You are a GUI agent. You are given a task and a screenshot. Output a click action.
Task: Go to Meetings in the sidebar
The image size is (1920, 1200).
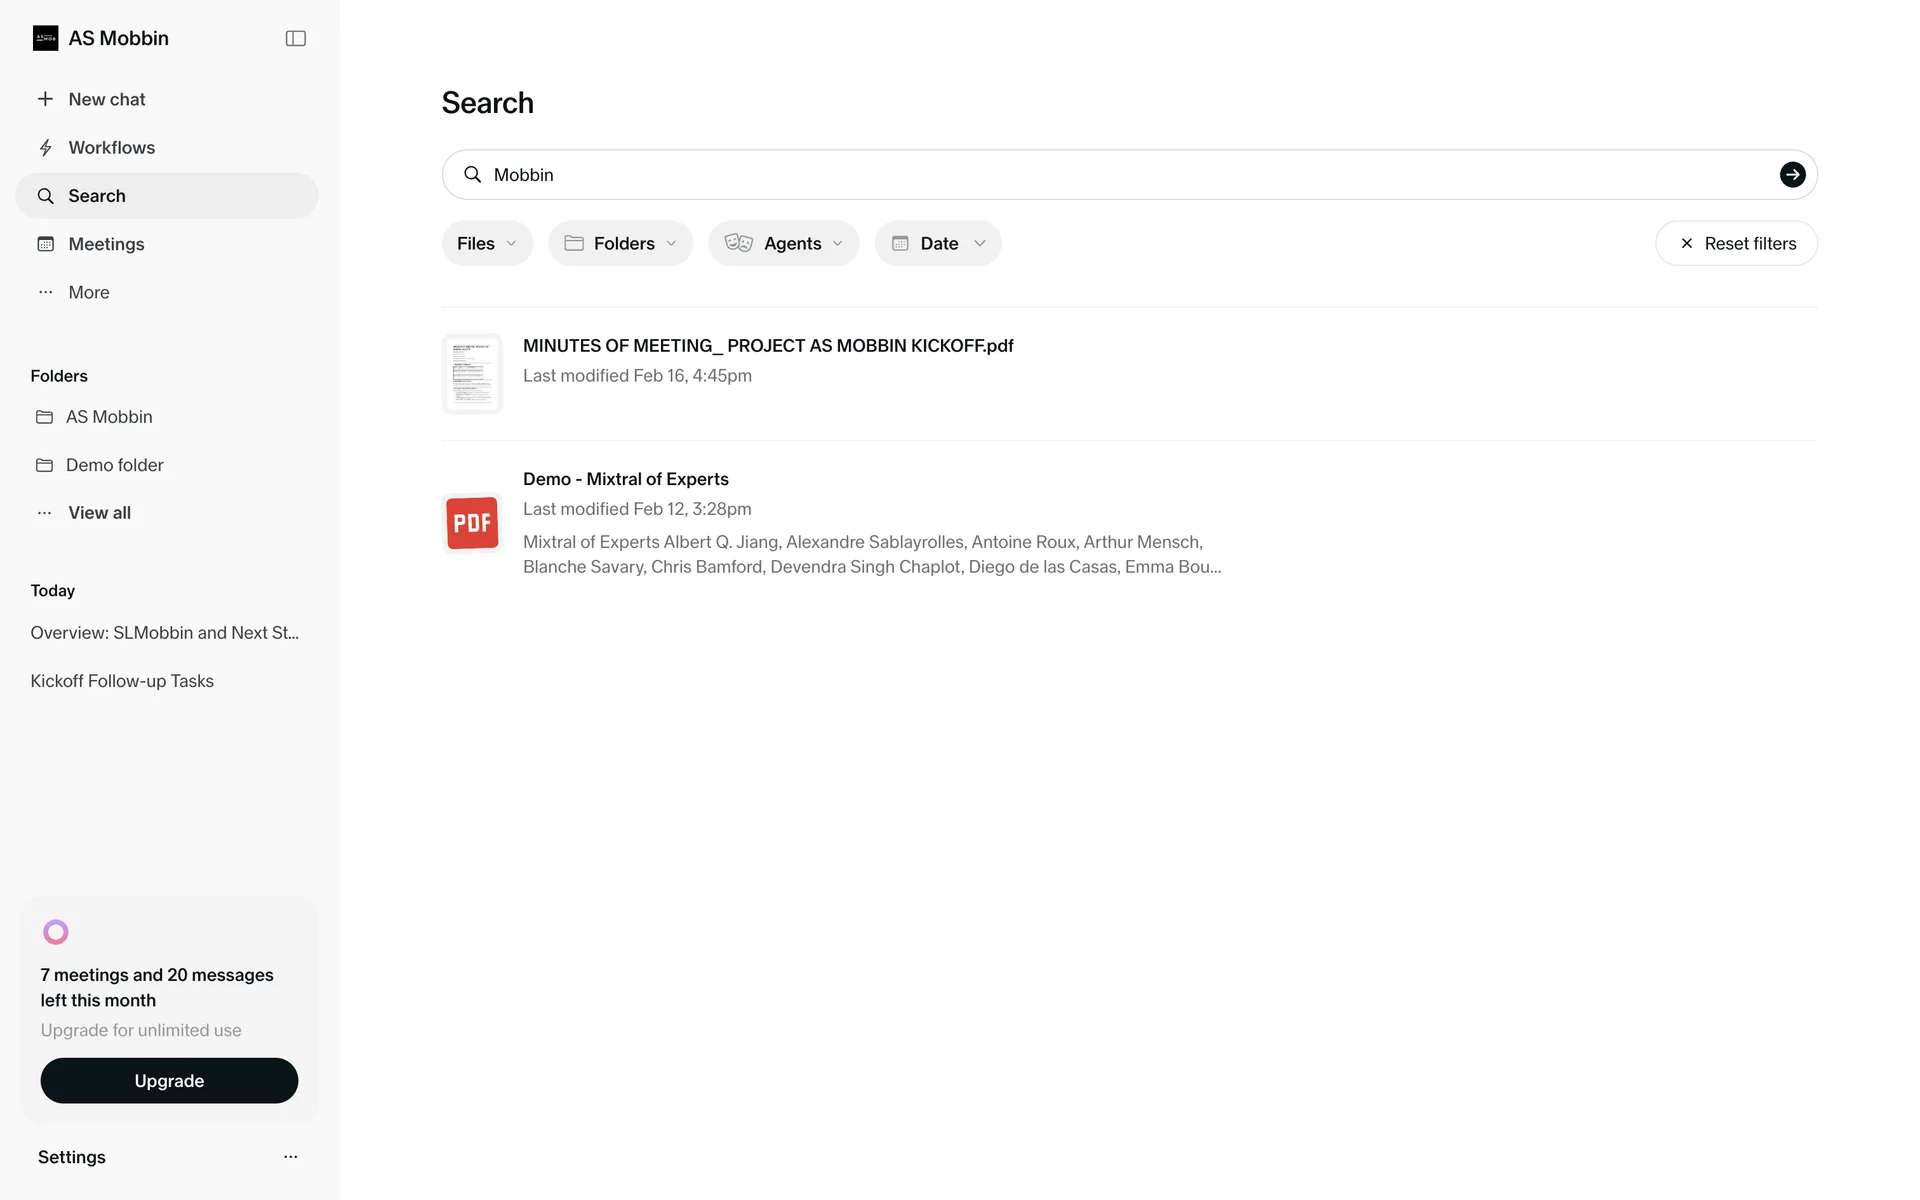click(106, 244)
